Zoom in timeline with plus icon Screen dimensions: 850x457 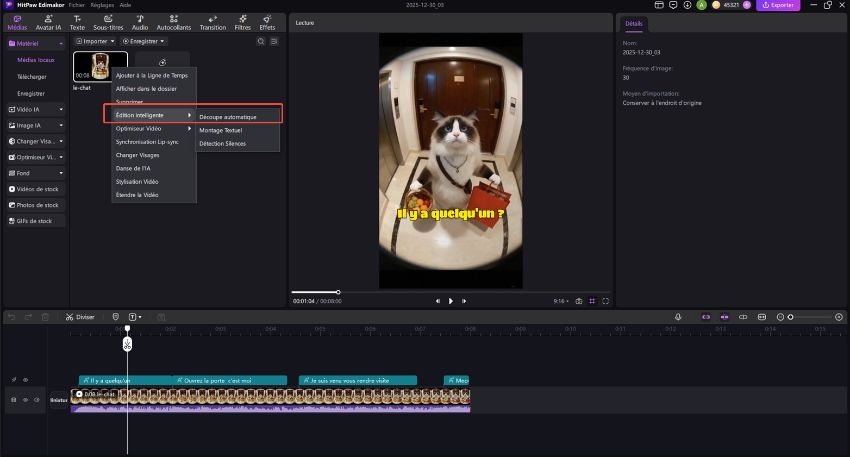coord(839,317)
